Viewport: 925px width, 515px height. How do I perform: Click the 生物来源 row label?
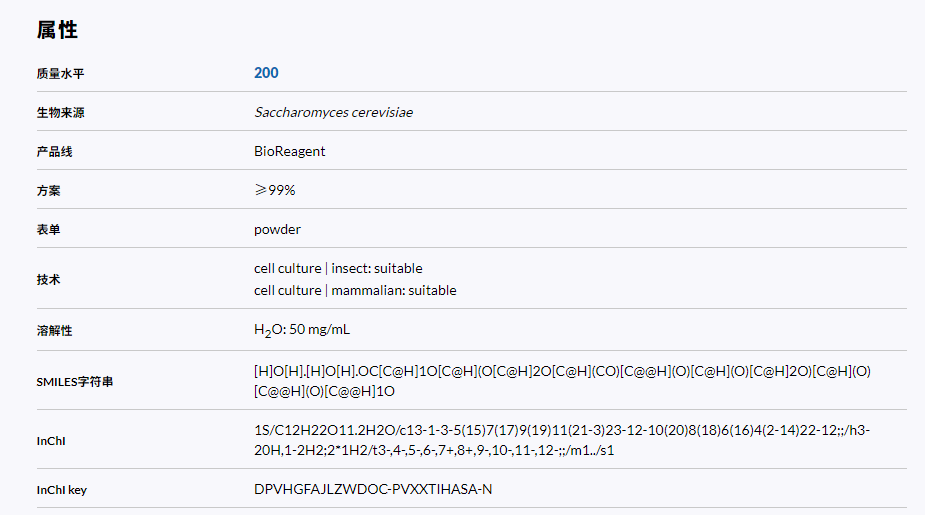[60, 113]
